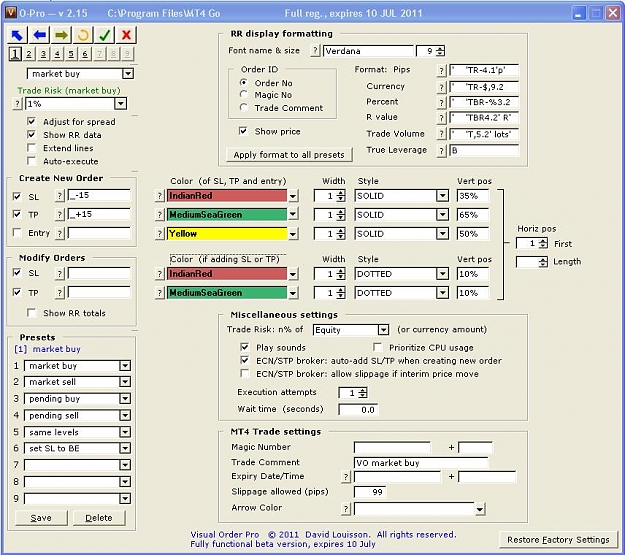The image size is (625, 555).
Task: Open help for Trade Risk percent
Action: 17,104
